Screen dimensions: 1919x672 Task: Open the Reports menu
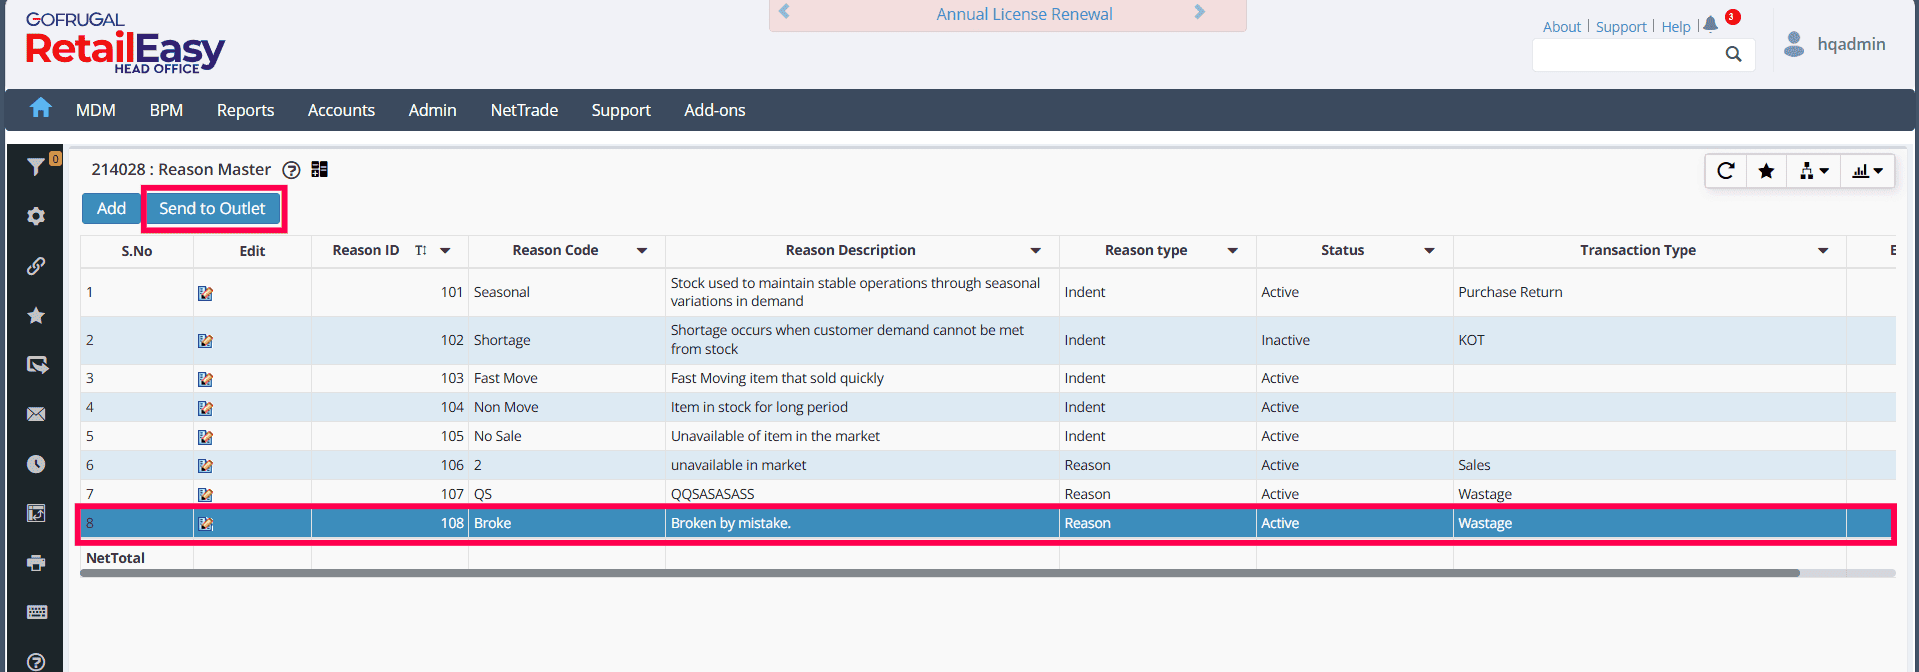point(245,110)
